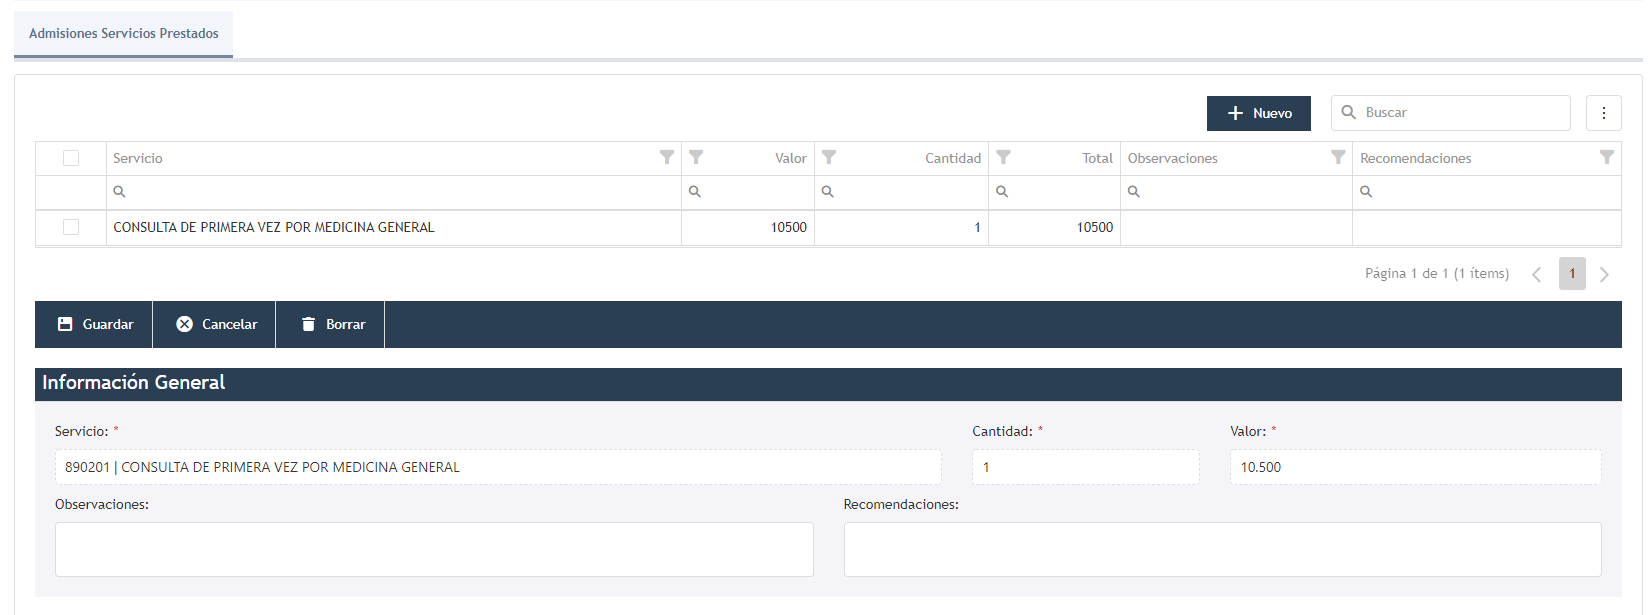Sort by the Valor column header
Viewport: 1652px width, 615px height.
pyautogui.click(x=790, y=158)
